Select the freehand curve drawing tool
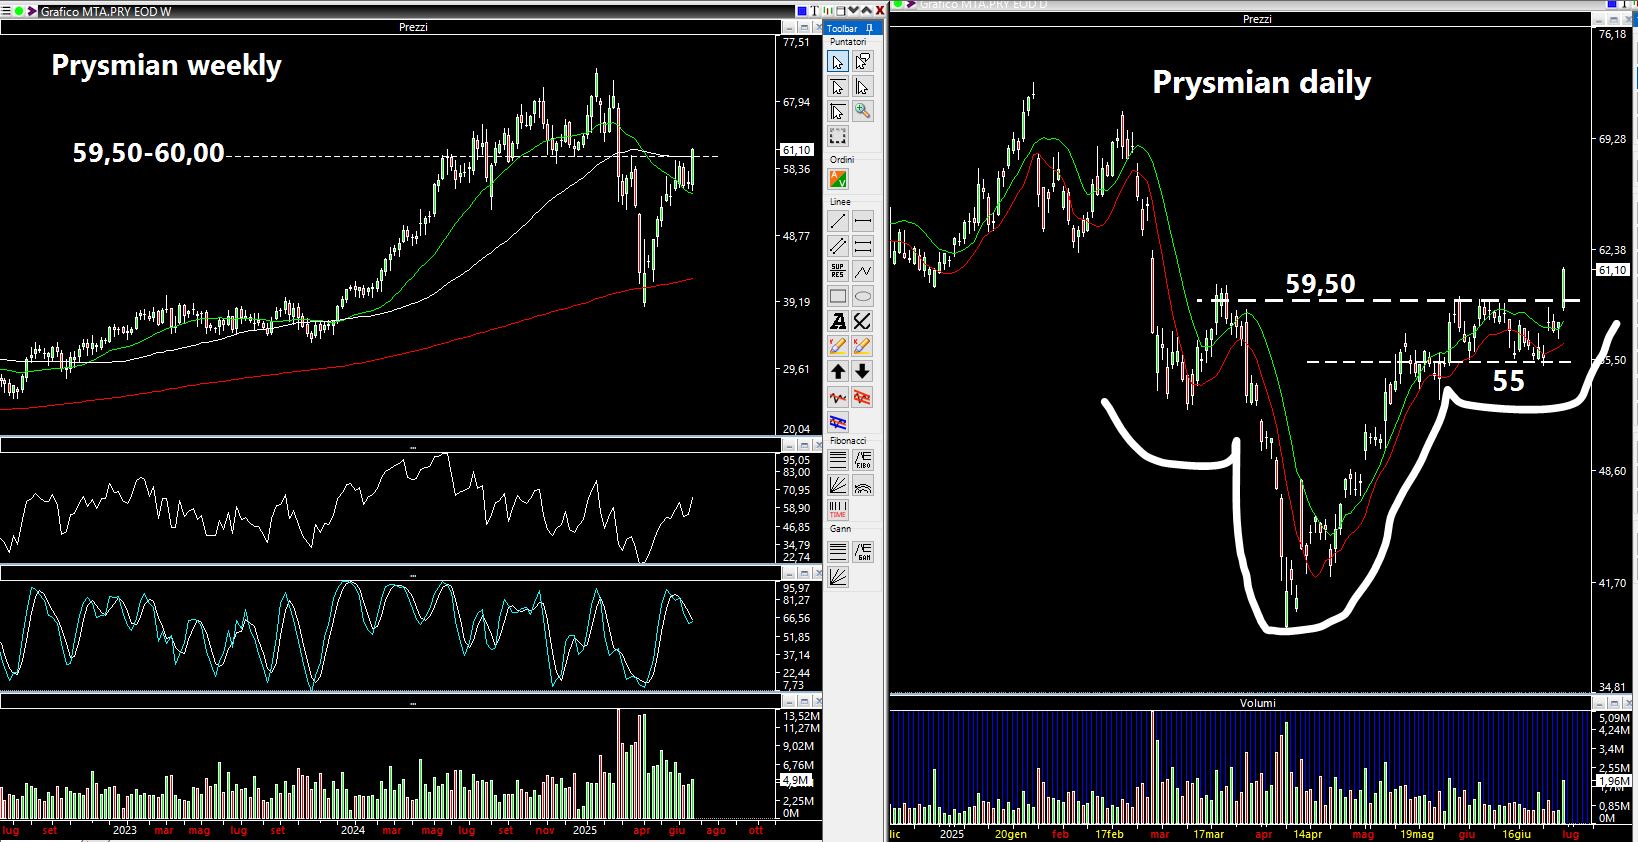The image size is (1638, 842). (x=862, y=321)
